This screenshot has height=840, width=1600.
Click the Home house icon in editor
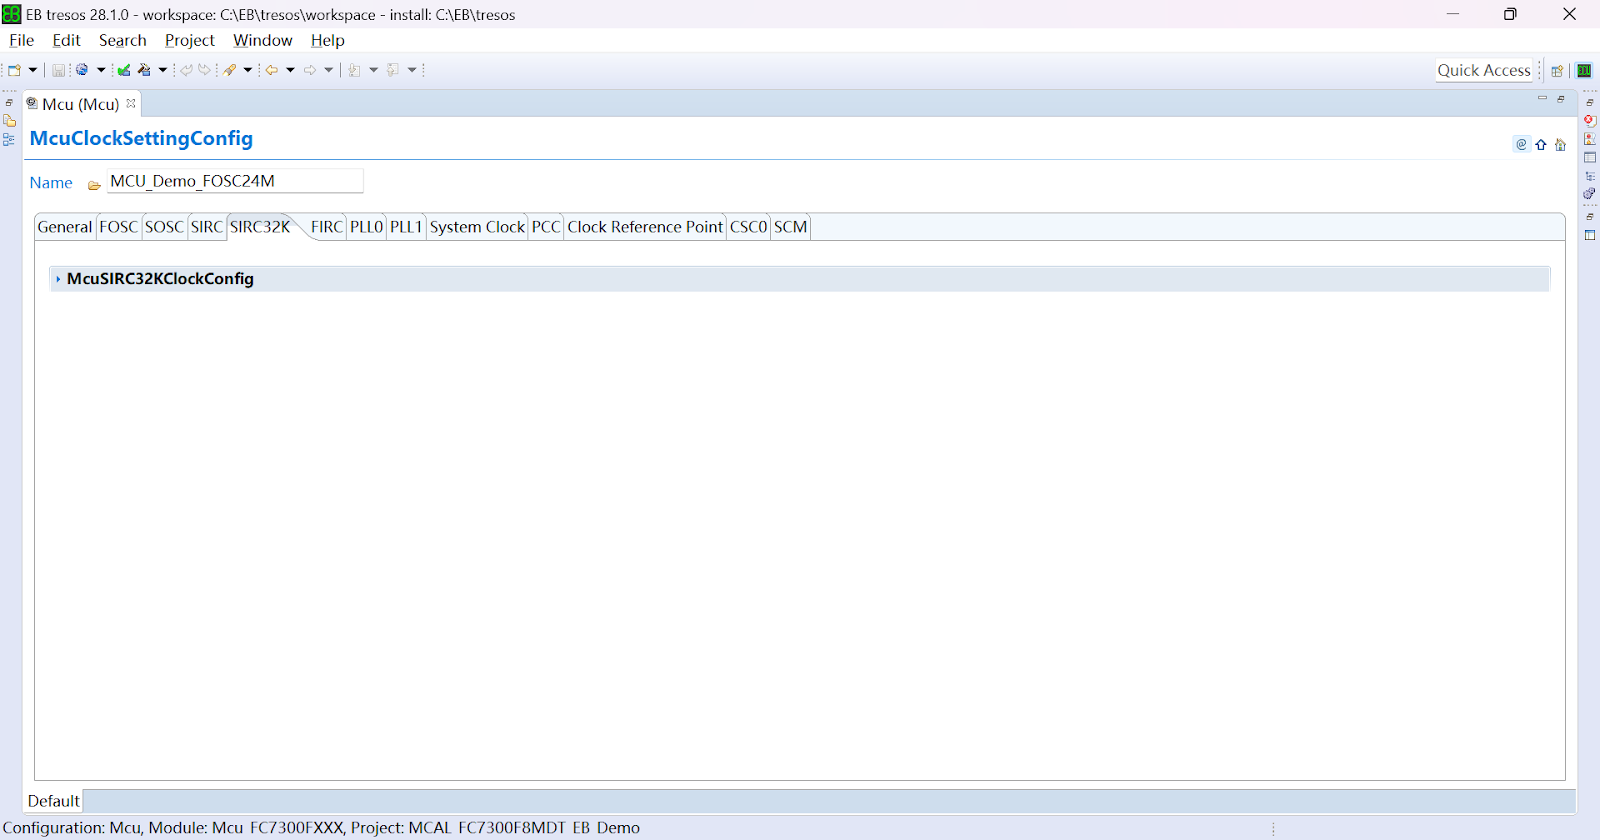pos(1560,145)
